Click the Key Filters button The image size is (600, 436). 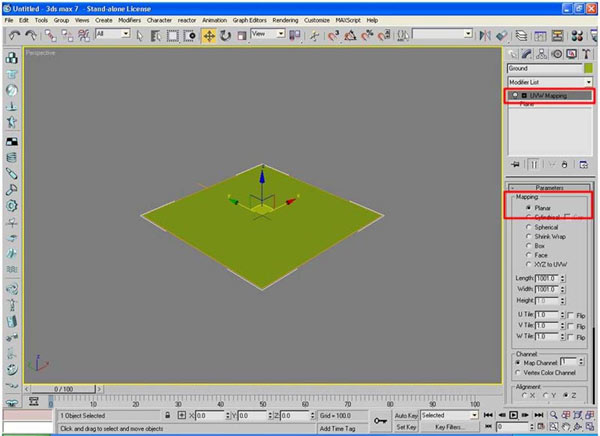pyautogui.click(x=448, y=426)
